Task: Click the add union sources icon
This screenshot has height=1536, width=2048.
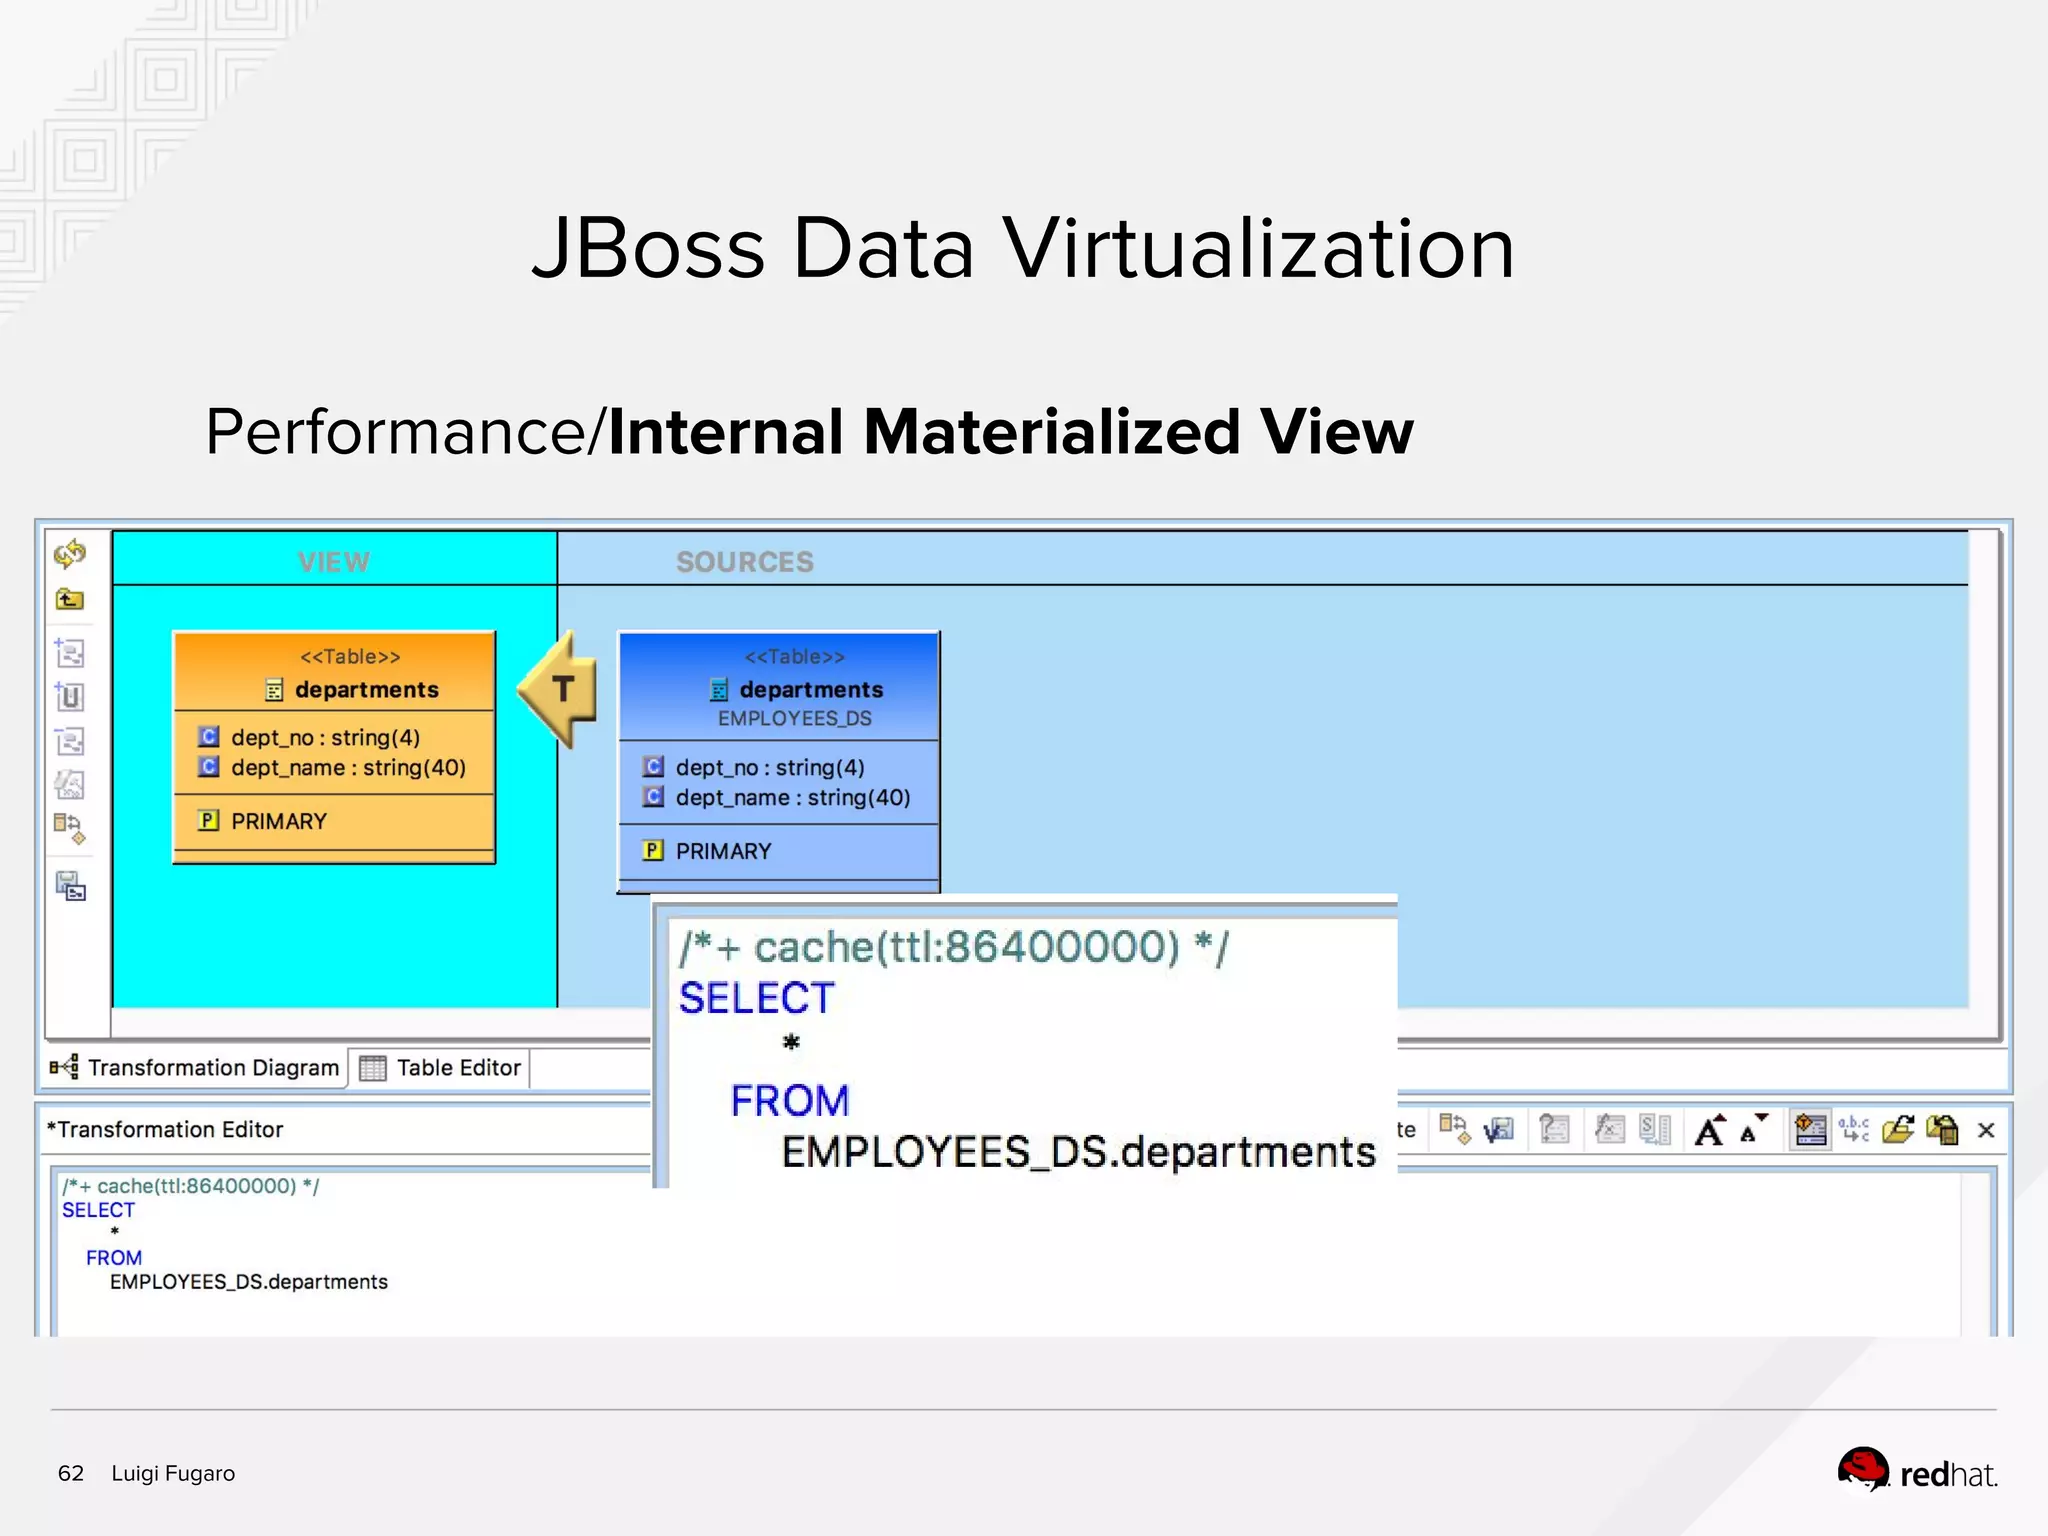Action: coord(70,696)
